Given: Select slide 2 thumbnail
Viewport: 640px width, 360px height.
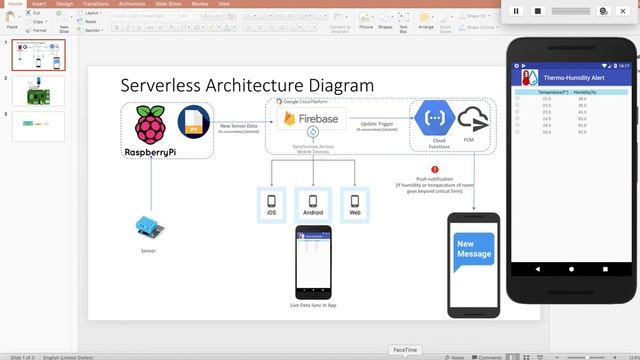Looking at the screenshot, I should click(x=38, y=91).
